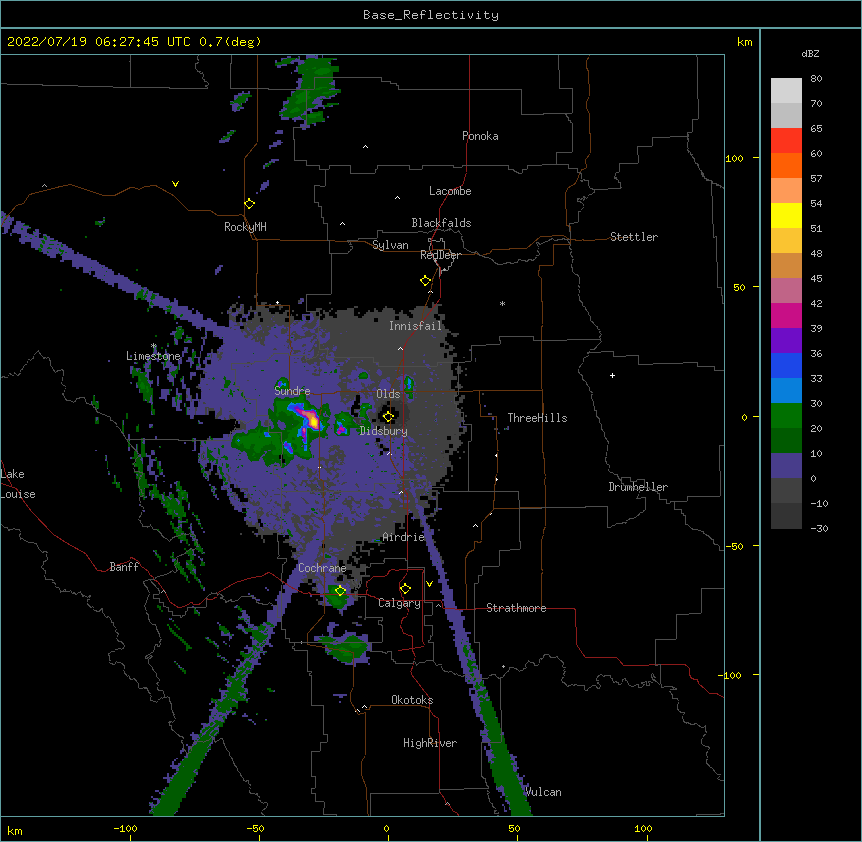Click the 100 tick on the bottom axis
The image size is (862, 842).
(643, 828)
